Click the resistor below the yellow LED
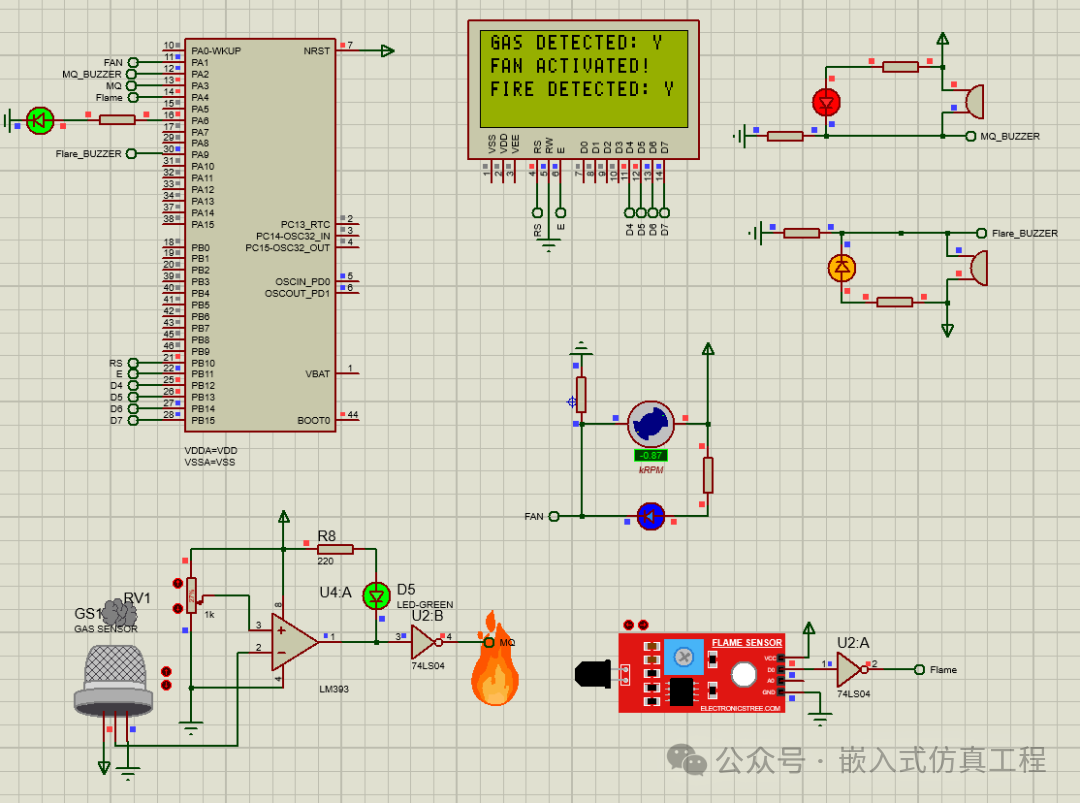Screen dimensions: 1080x803 pos(895,302)
